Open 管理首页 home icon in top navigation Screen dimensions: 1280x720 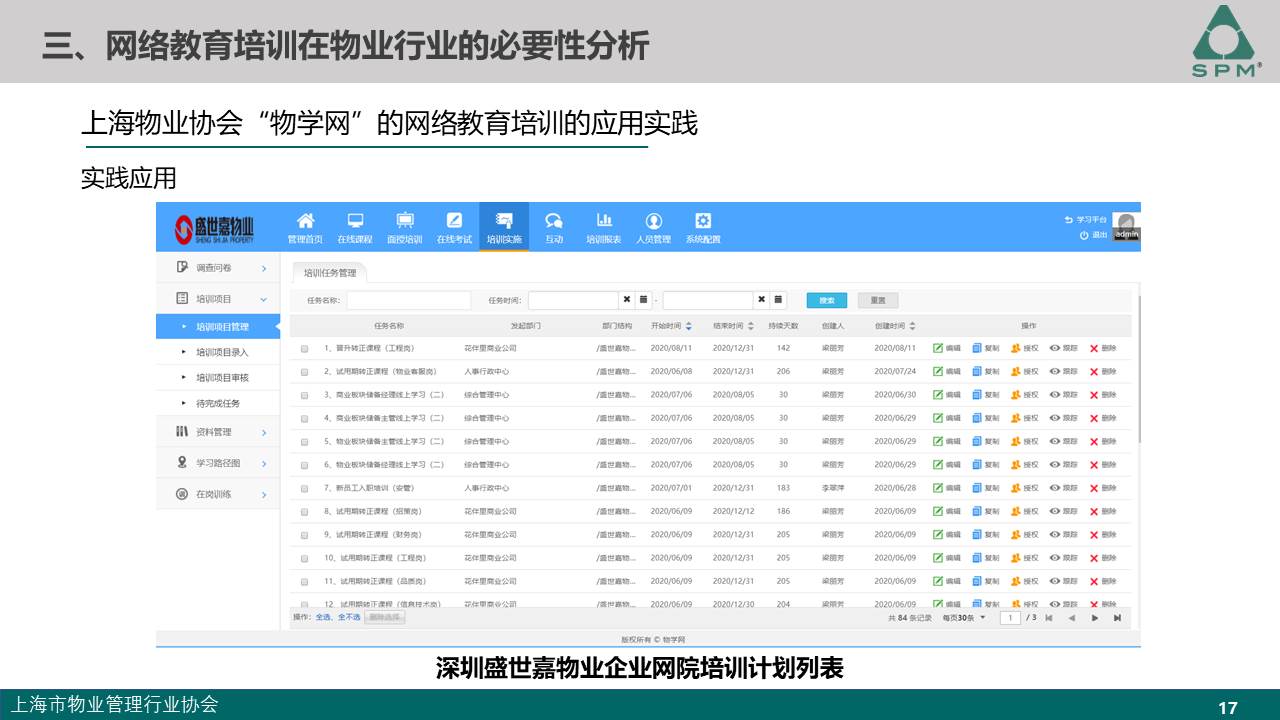[x=305, y=221]
